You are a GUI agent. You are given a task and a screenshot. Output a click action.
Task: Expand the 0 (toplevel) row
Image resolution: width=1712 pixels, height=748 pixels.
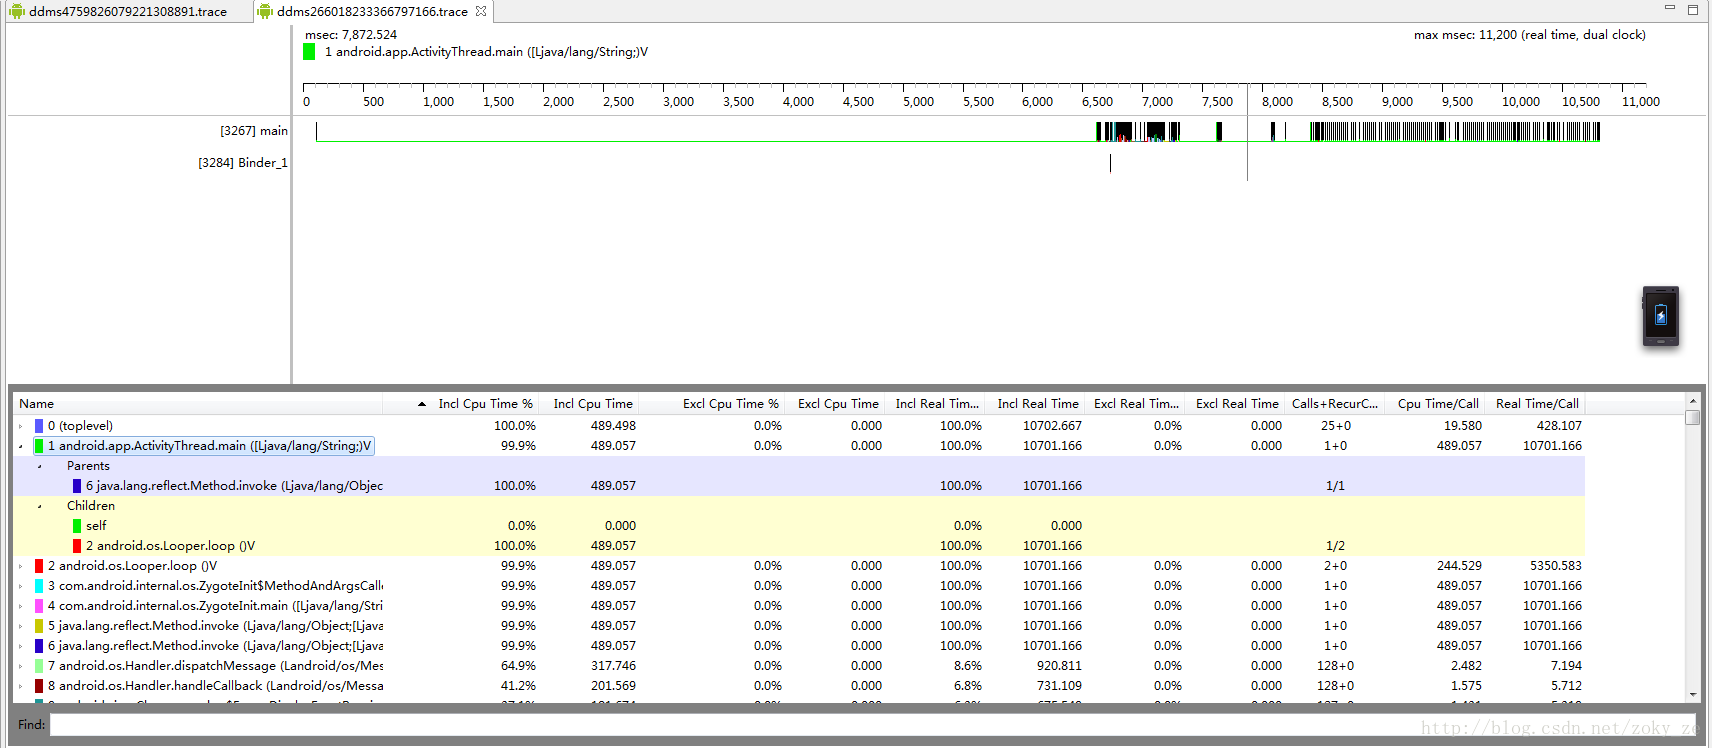click(x=20, y=426)
